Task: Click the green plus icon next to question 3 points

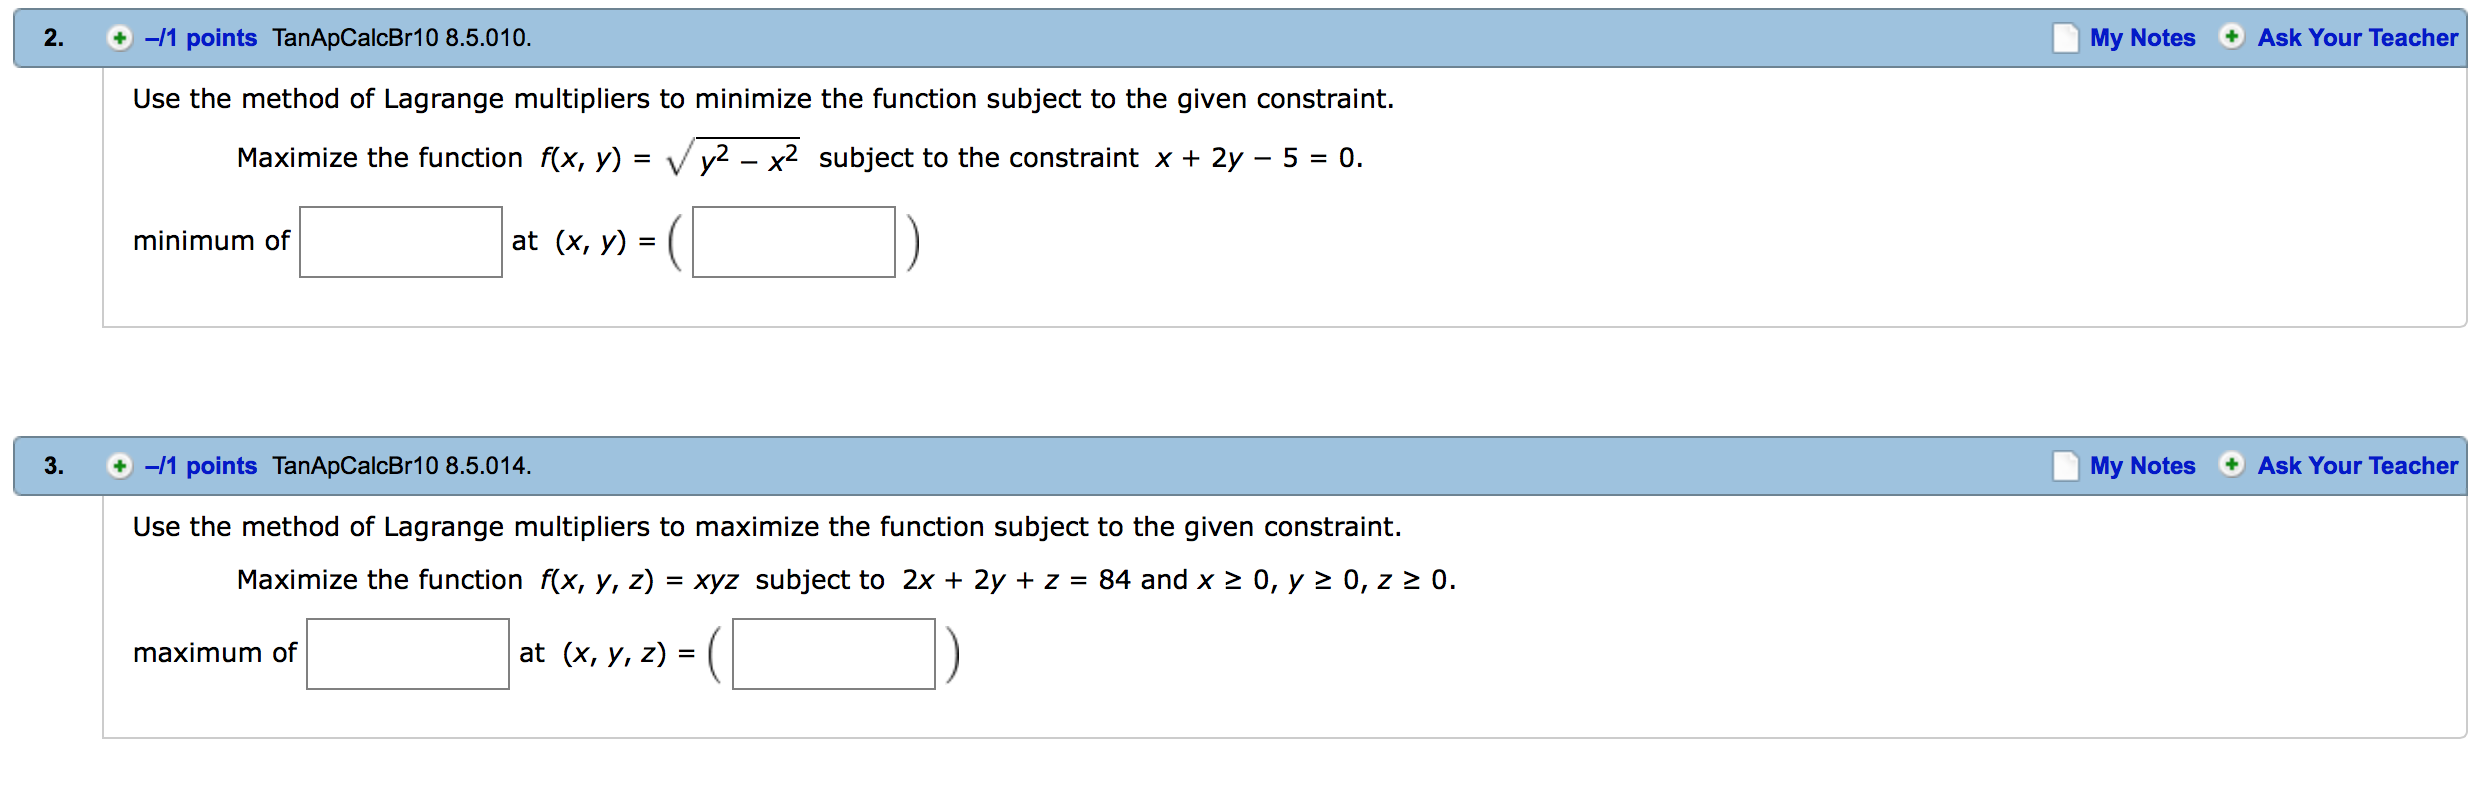Action: click(x=118, y=465)
